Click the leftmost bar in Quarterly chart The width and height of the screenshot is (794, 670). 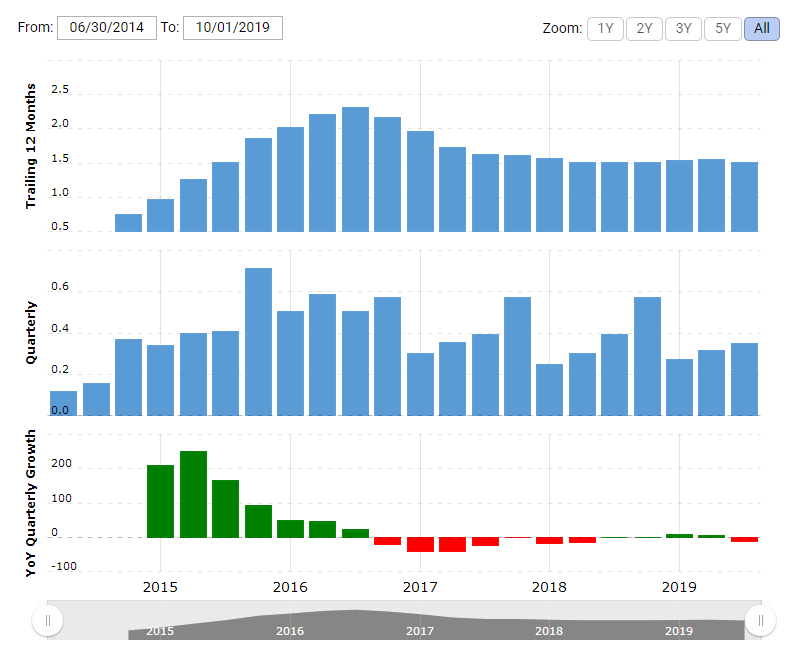click(63, 403)
